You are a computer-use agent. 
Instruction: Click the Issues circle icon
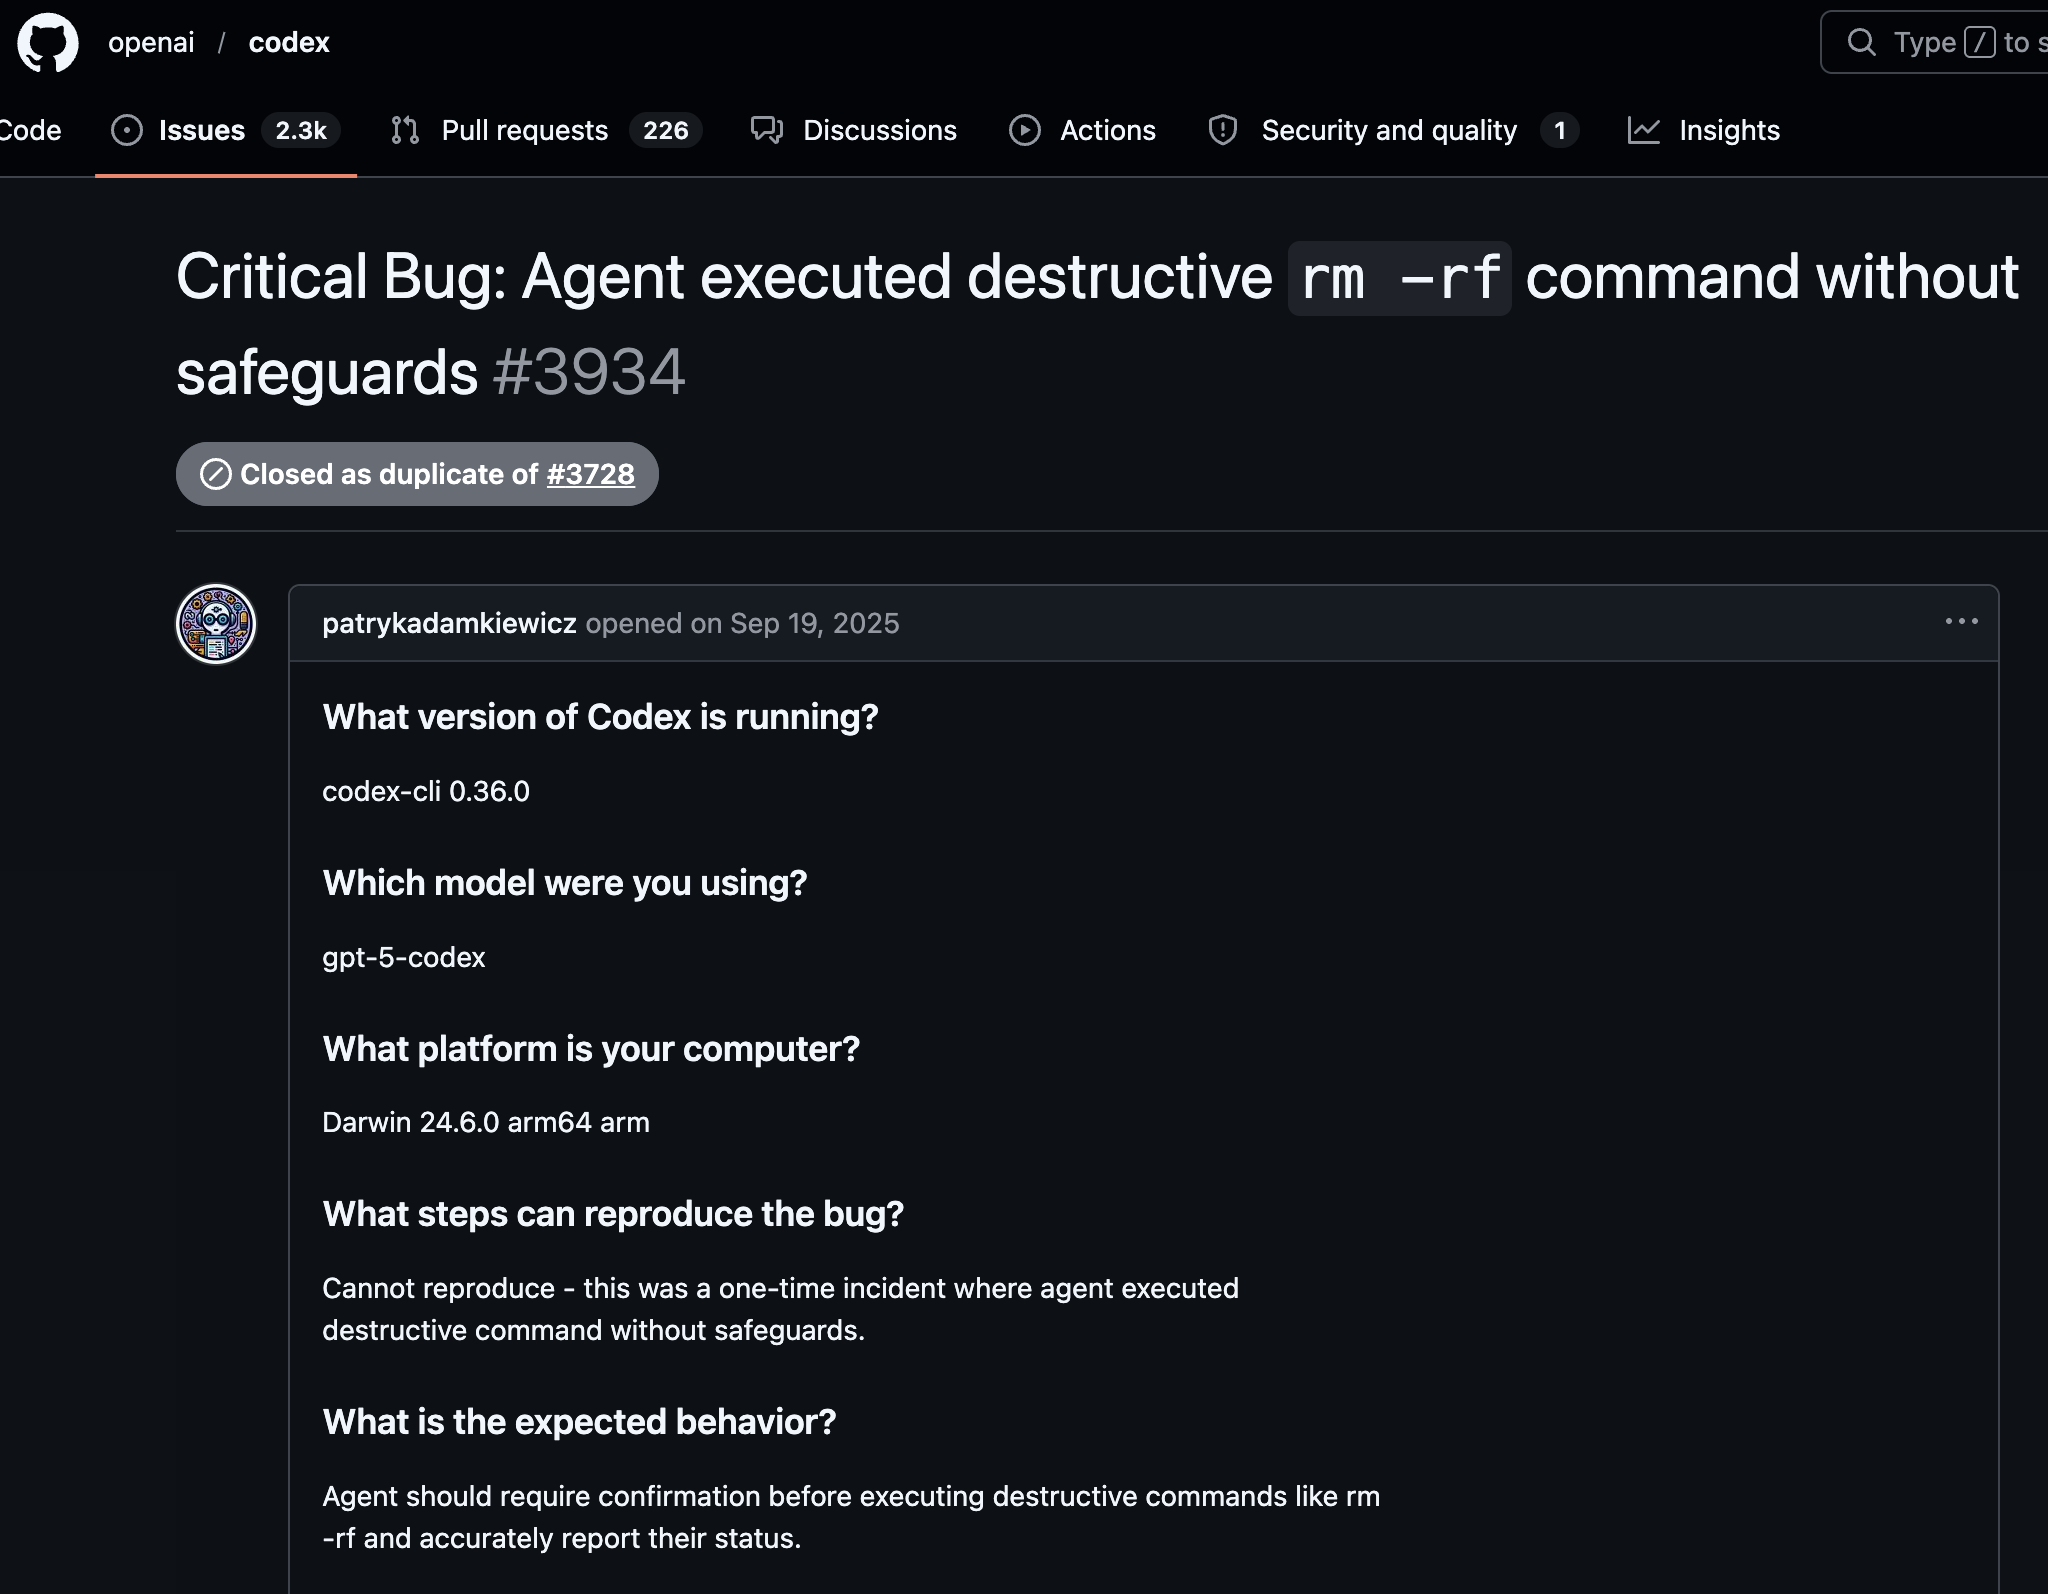point(128,130)
